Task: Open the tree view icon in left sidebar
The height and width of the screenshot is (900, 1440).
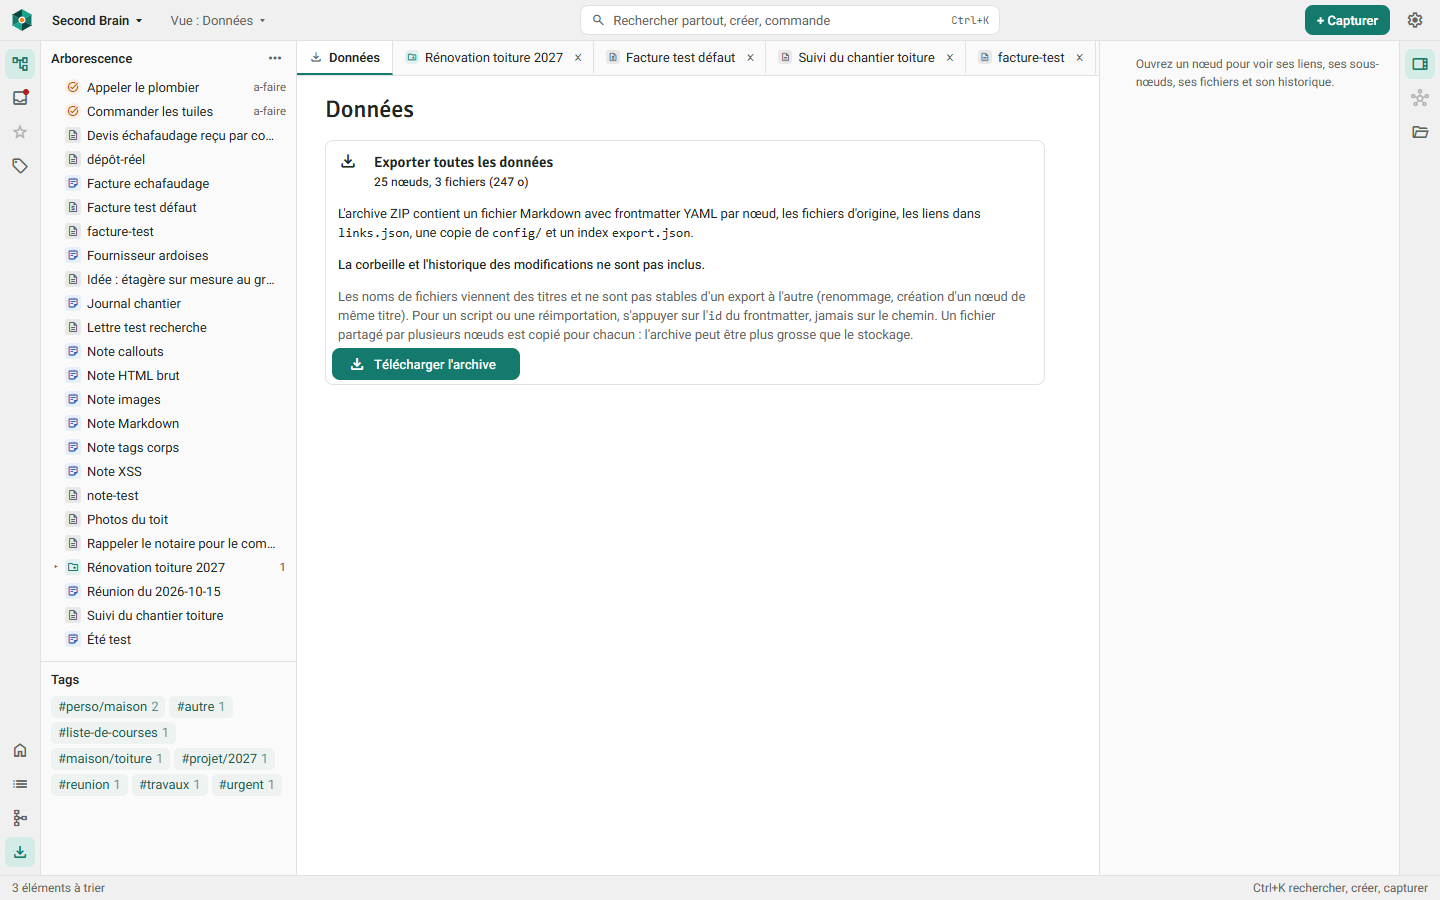Action: [20, 64]
